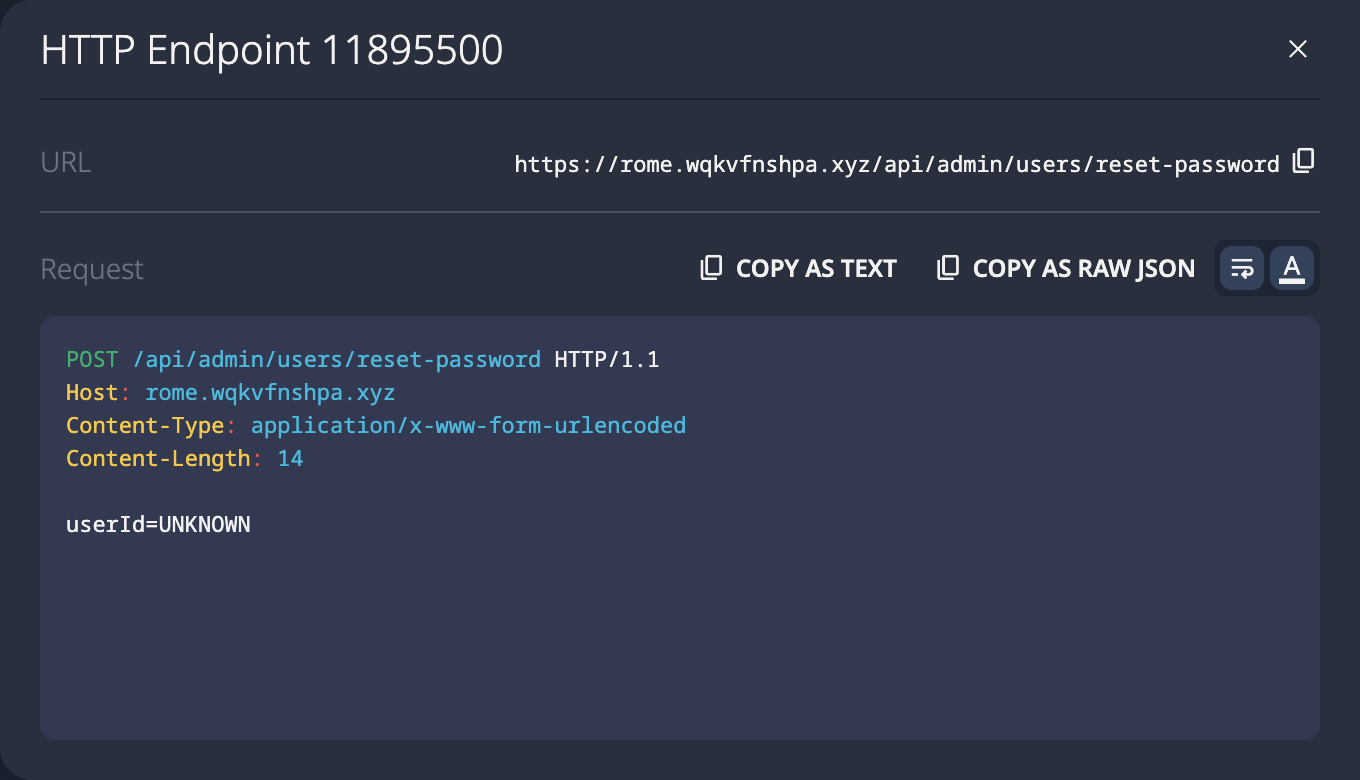Toggle syntax highlighting with the A button
Screen dimensions: 1360x780
(1292, 268)
